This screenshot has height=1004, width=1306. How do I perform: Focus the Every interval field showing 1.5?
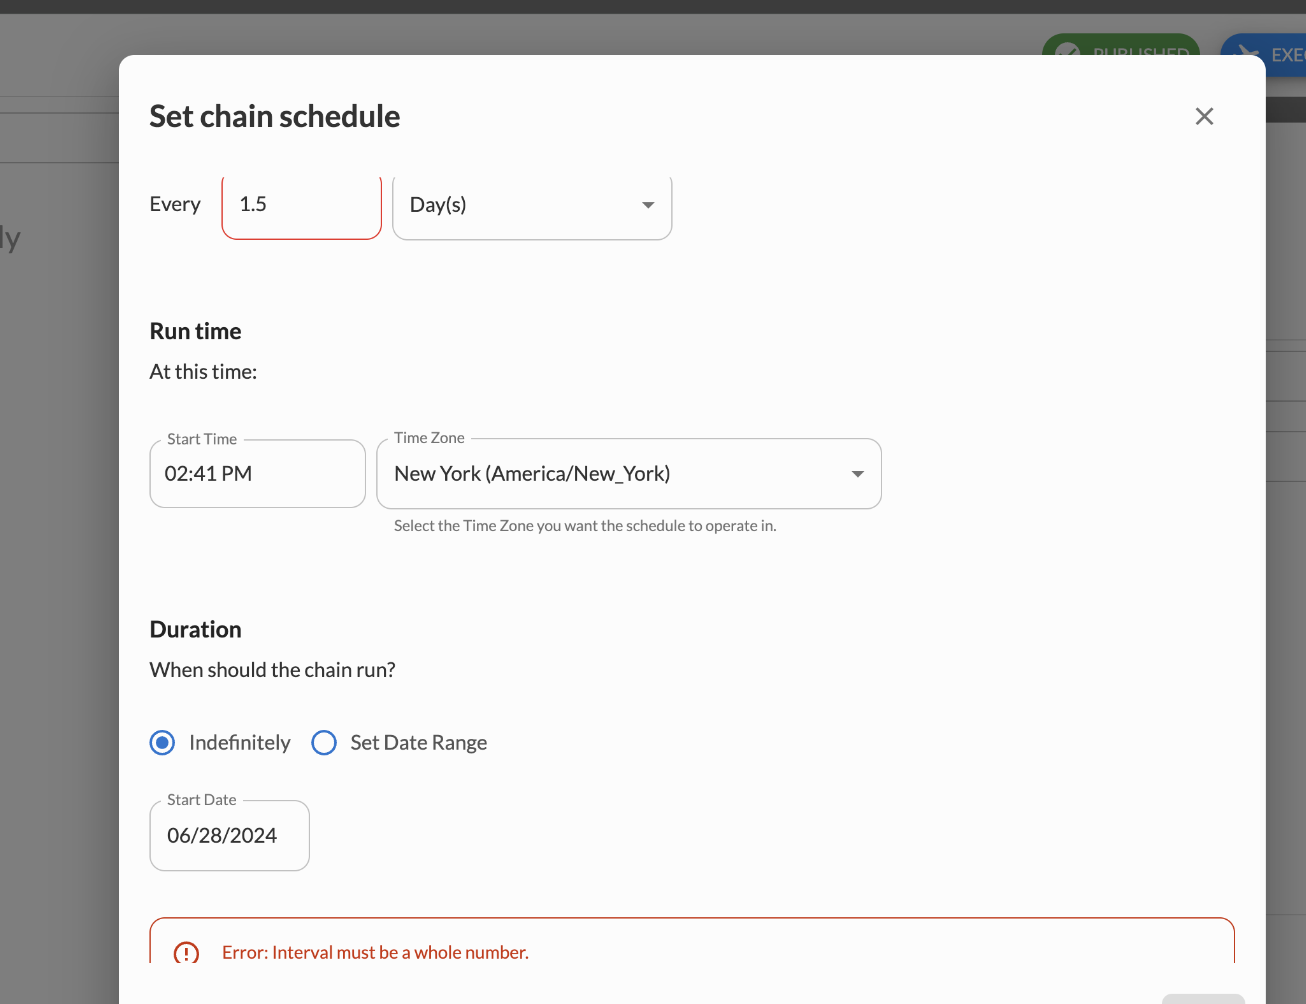[x=301, y=205]
